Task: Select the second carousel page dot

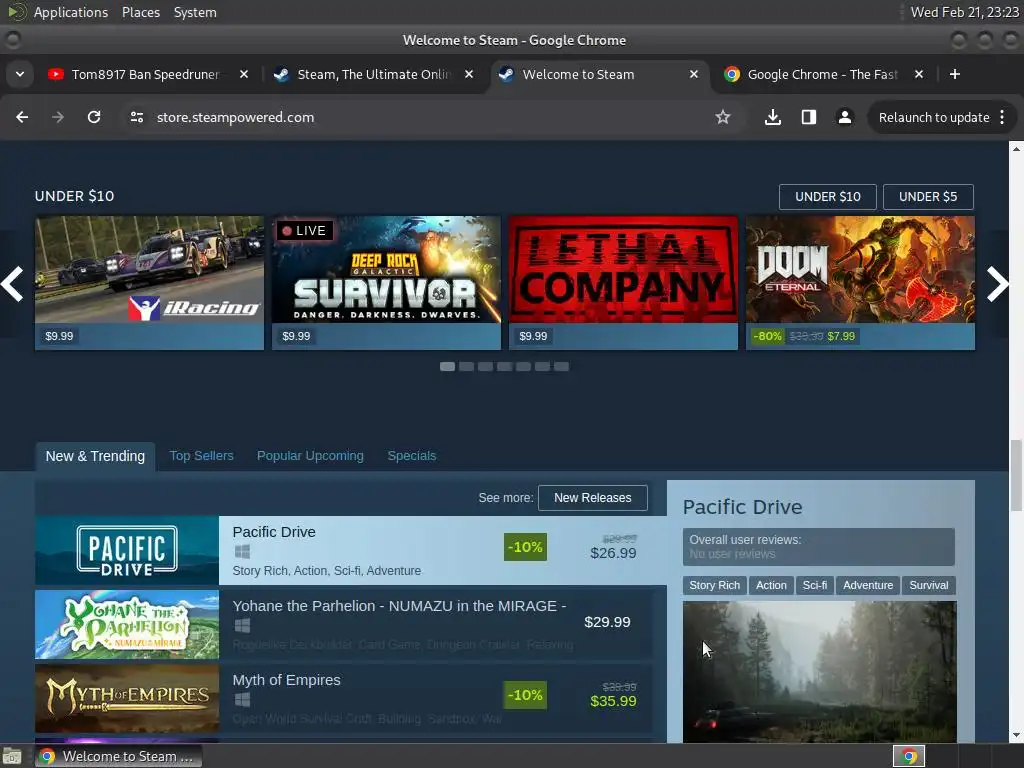Action: [x=466, y=366]
